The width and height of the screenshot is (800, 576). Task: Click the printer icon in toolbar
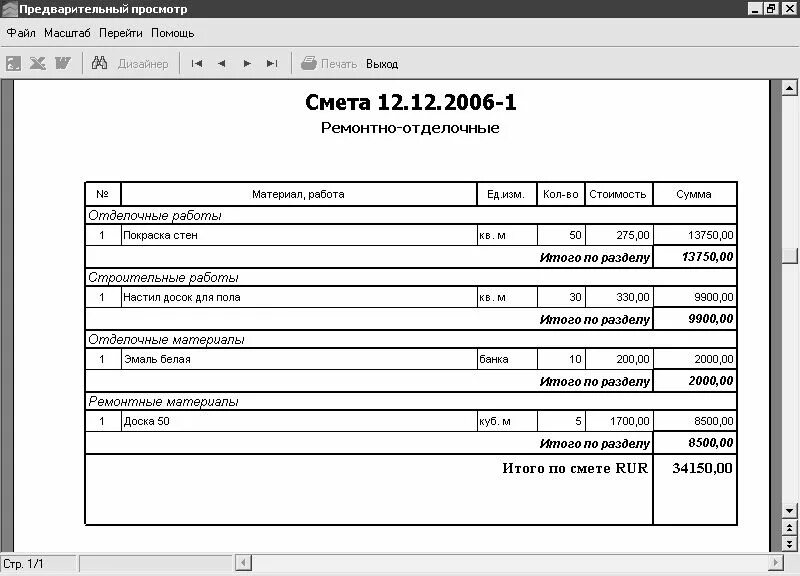tap(309, 63)
